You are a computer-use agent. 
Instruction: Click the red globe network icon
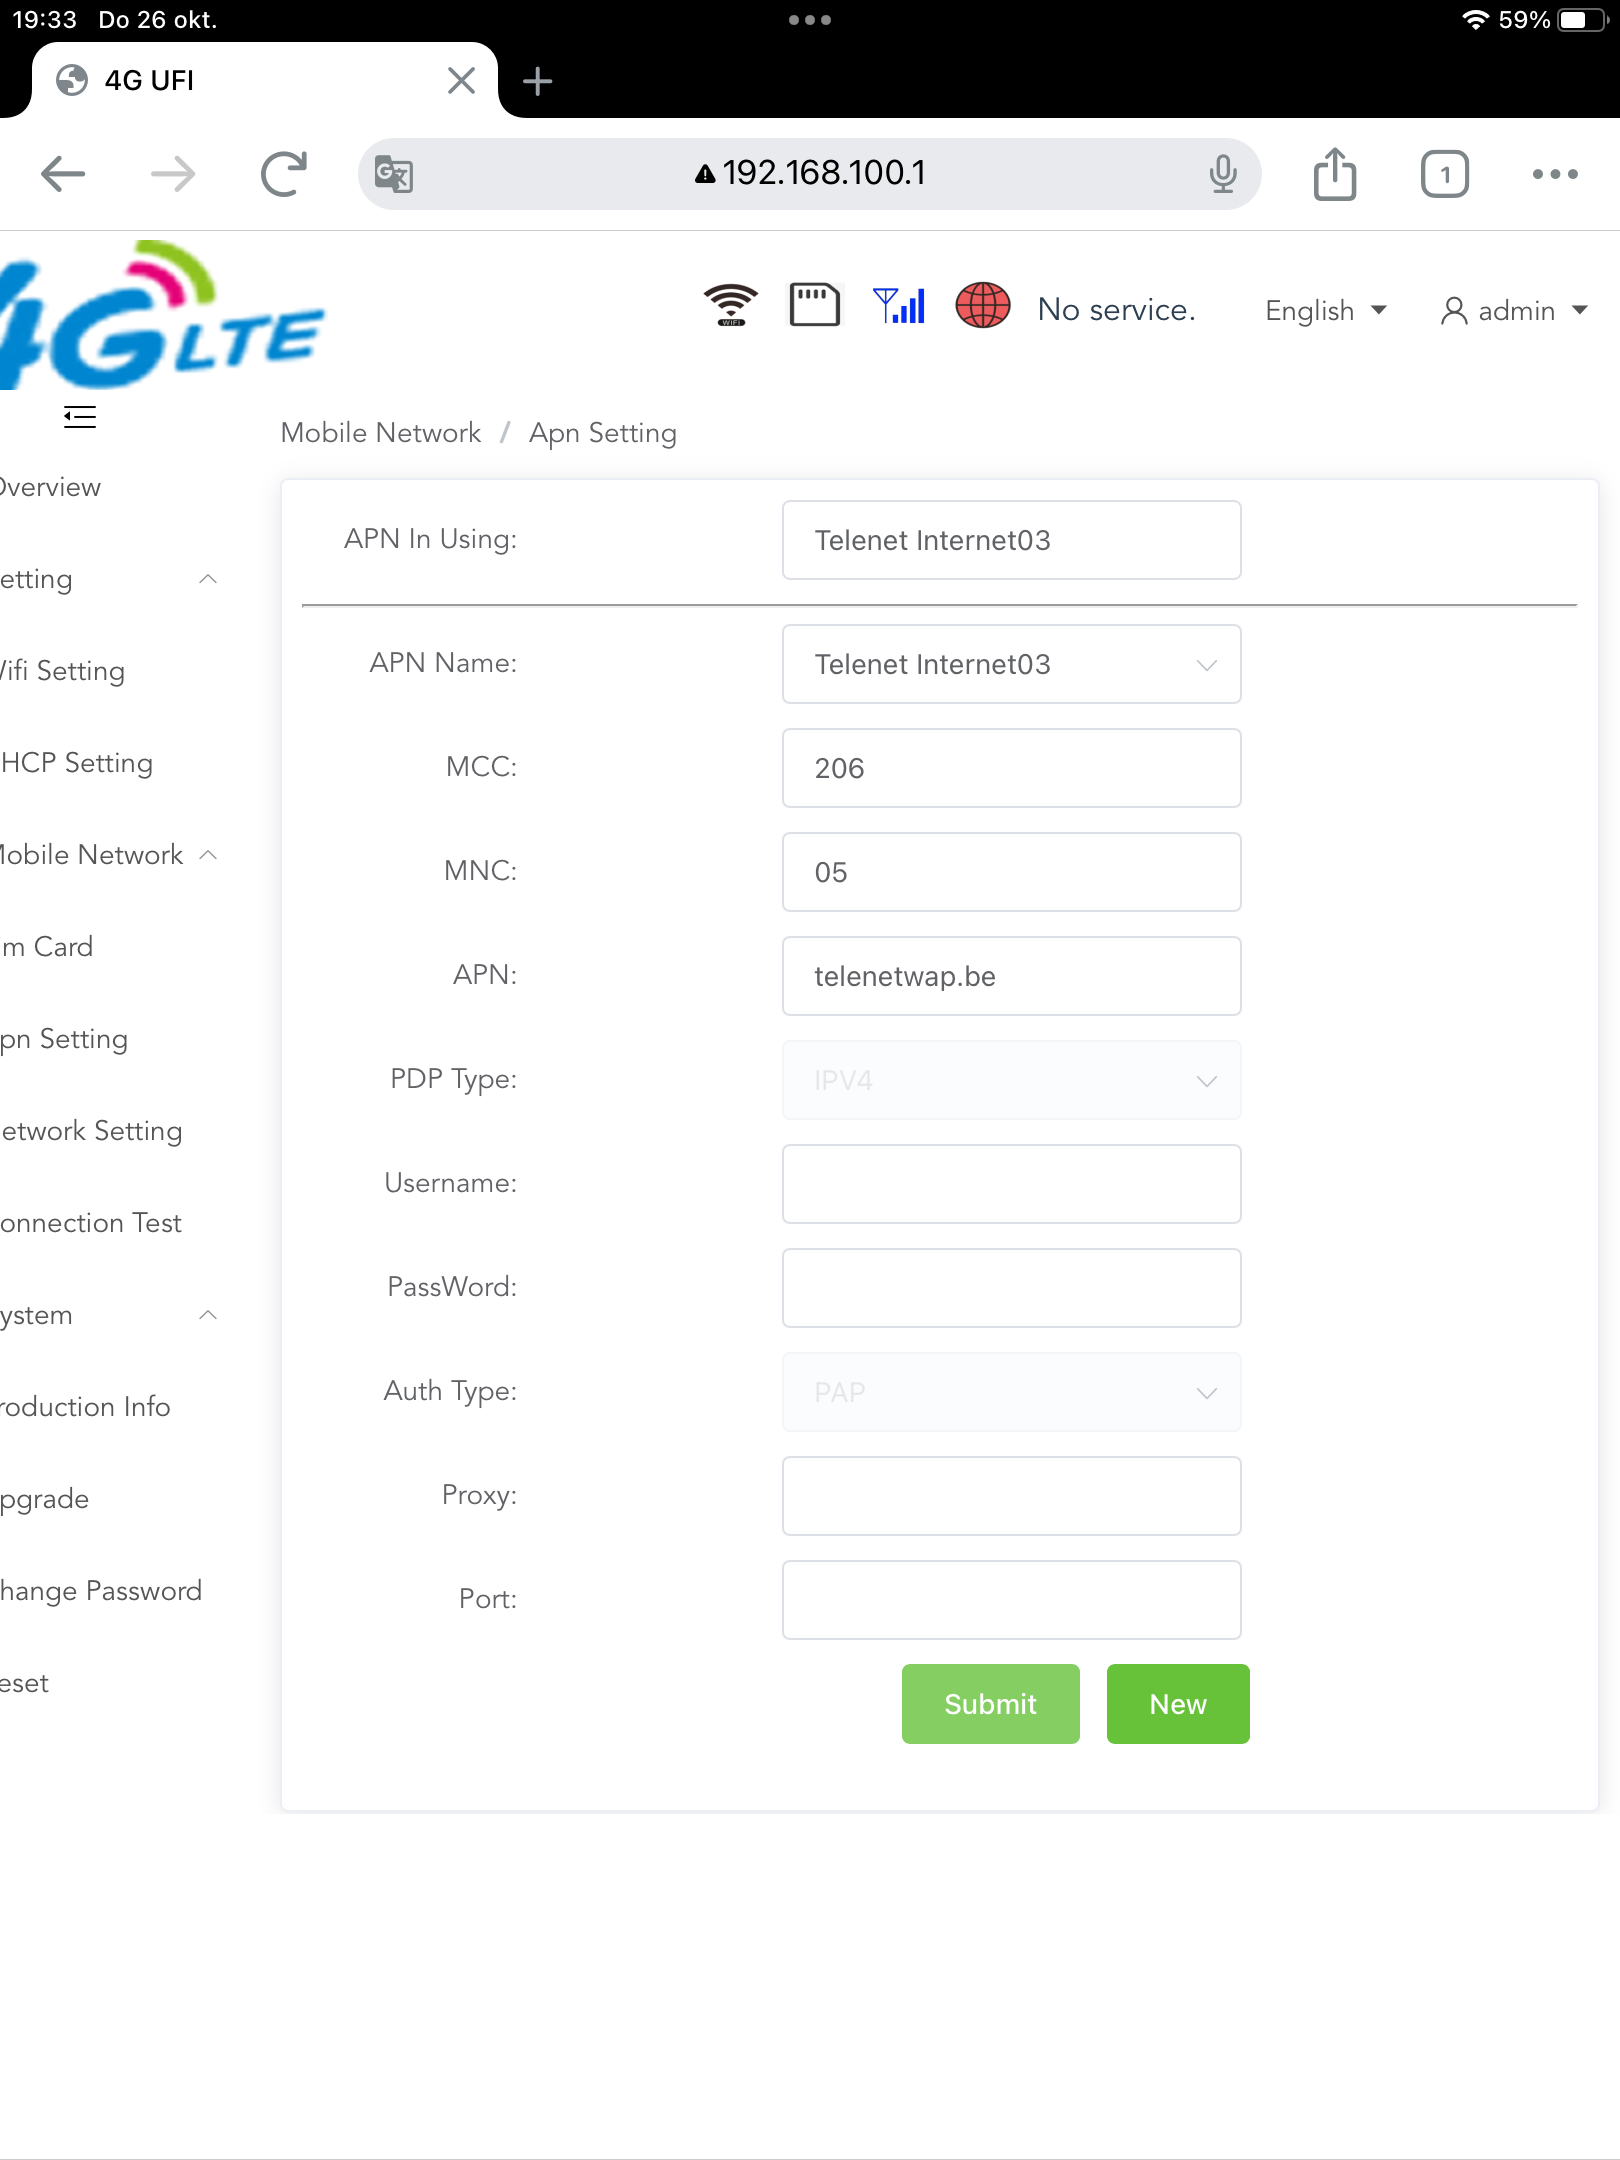click(983, 306)
